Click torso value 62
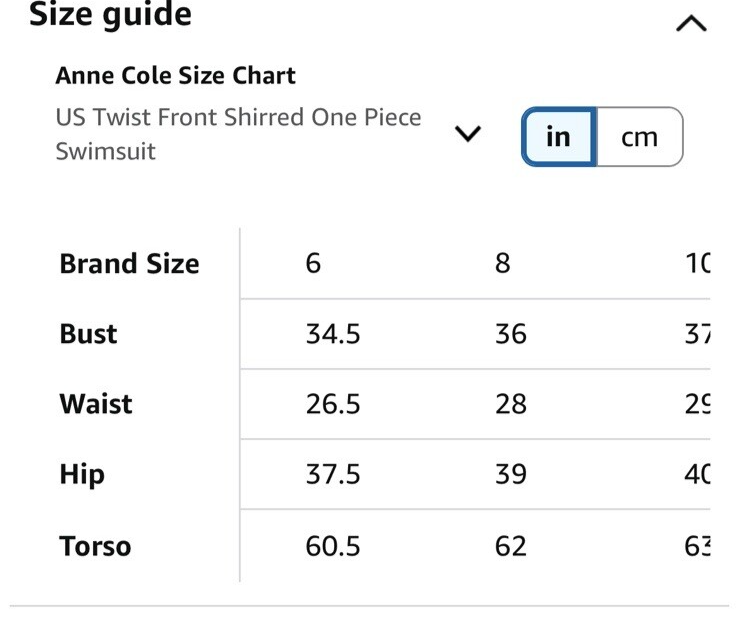 coord(510,546)
